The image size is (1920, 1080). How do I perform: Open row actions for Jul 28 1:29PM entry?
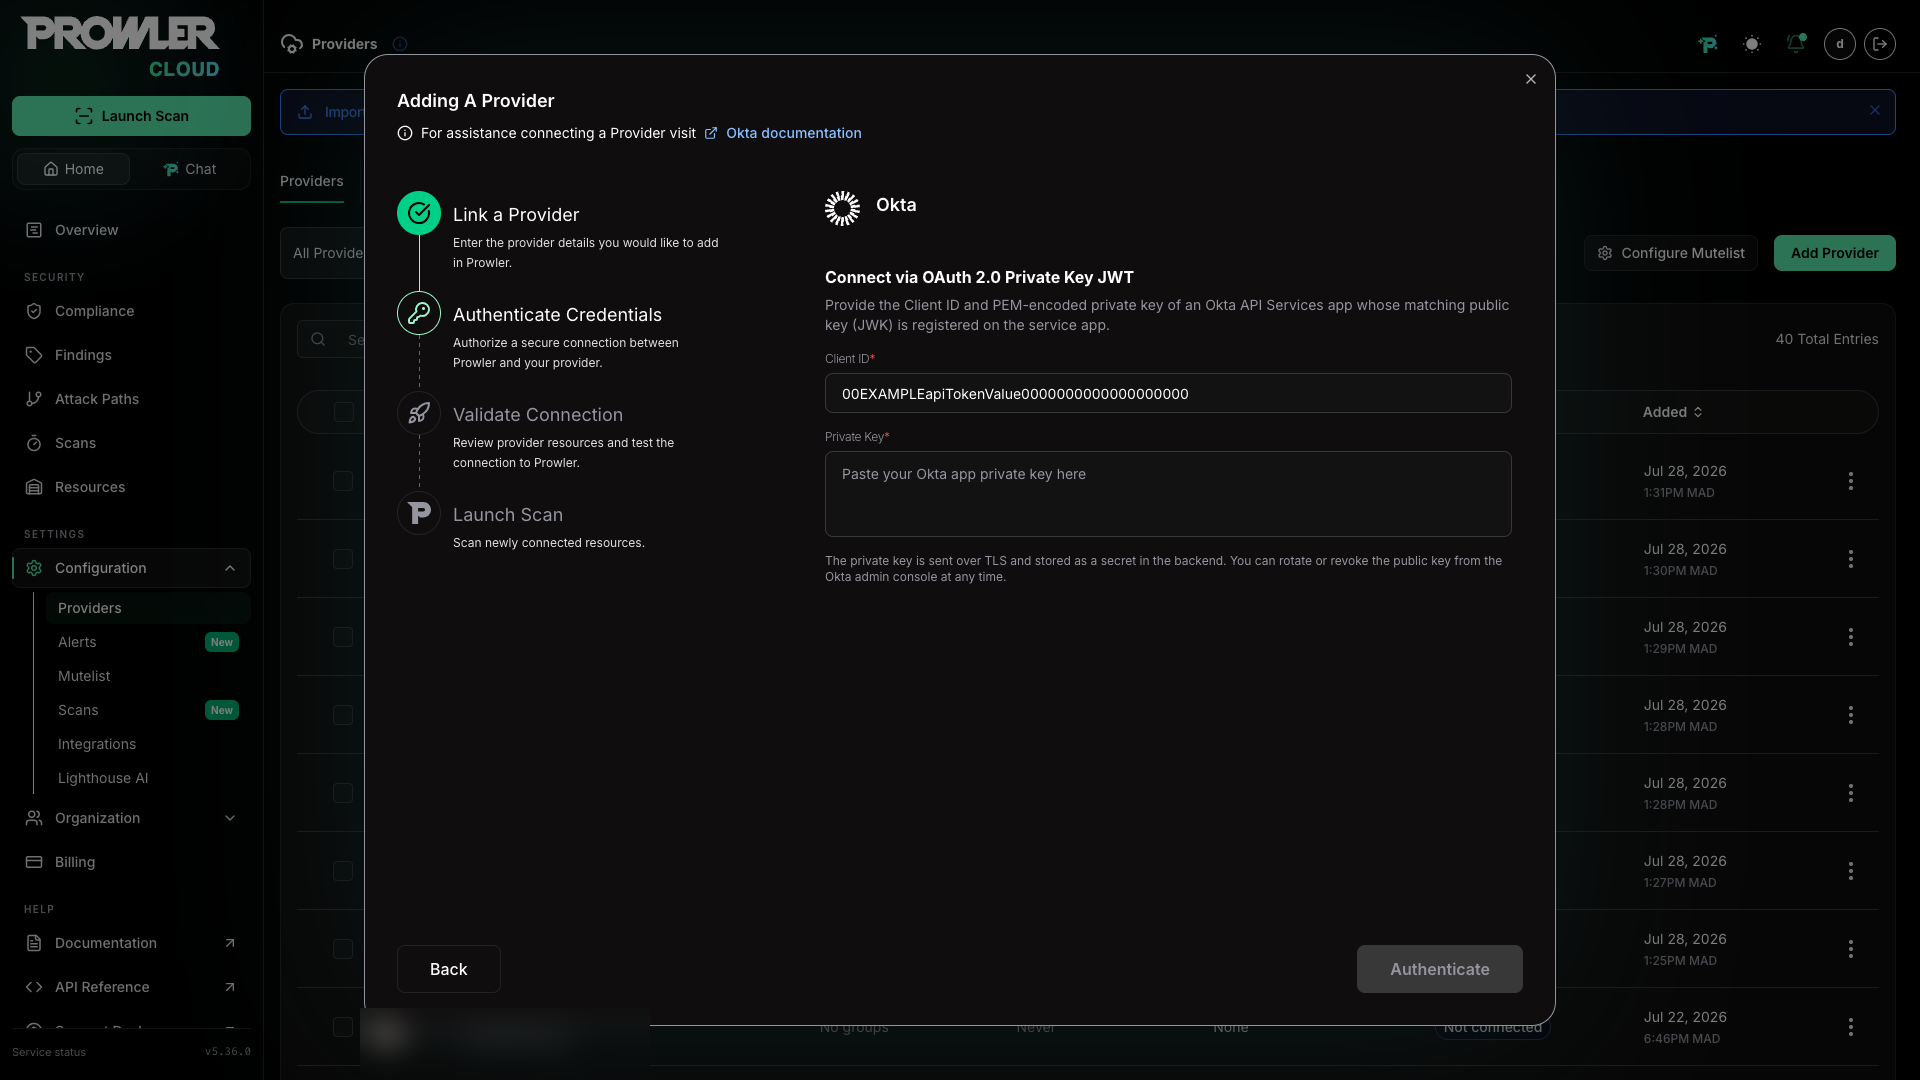pos(1851,637)
